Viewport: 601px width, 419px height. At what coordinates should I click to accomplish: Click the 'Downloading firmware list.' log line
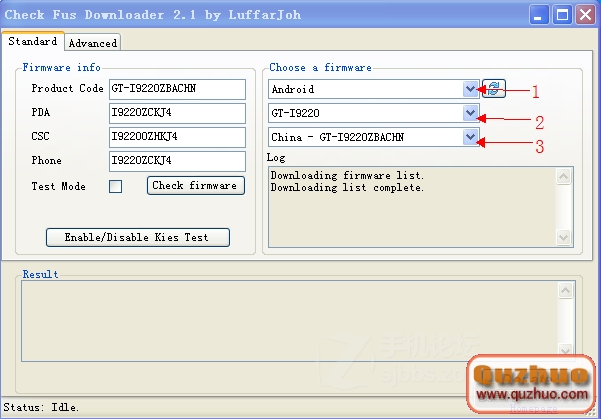347,176
